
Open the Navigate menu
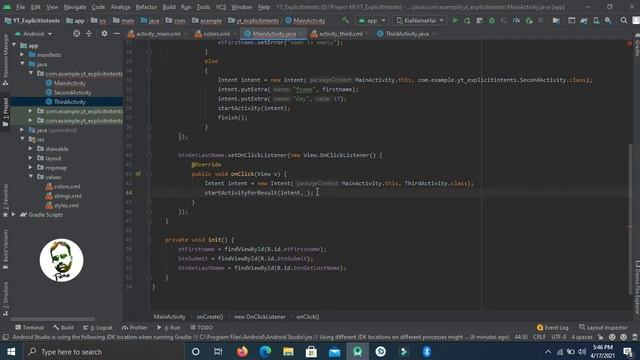click(75, 7)
